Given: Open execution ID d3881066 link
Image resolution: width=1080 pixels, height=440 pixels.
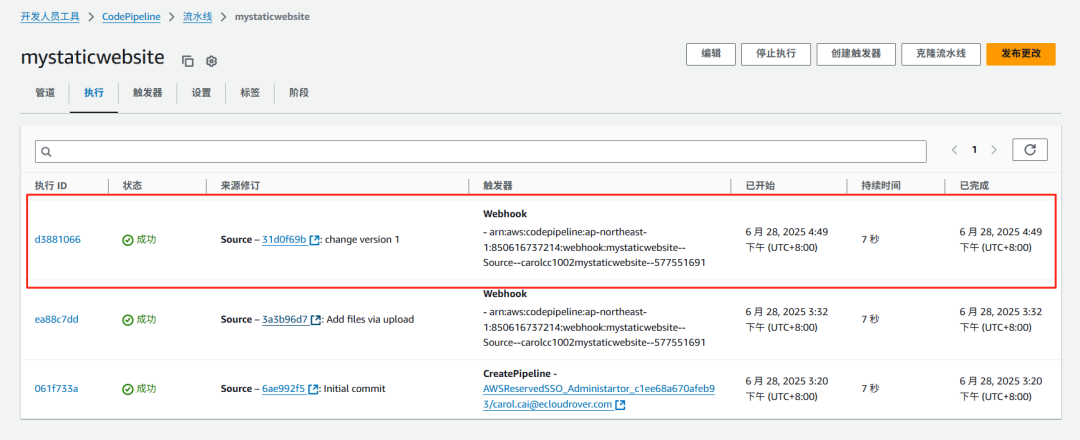Looking at the screenshot, I should click(58, 240).
